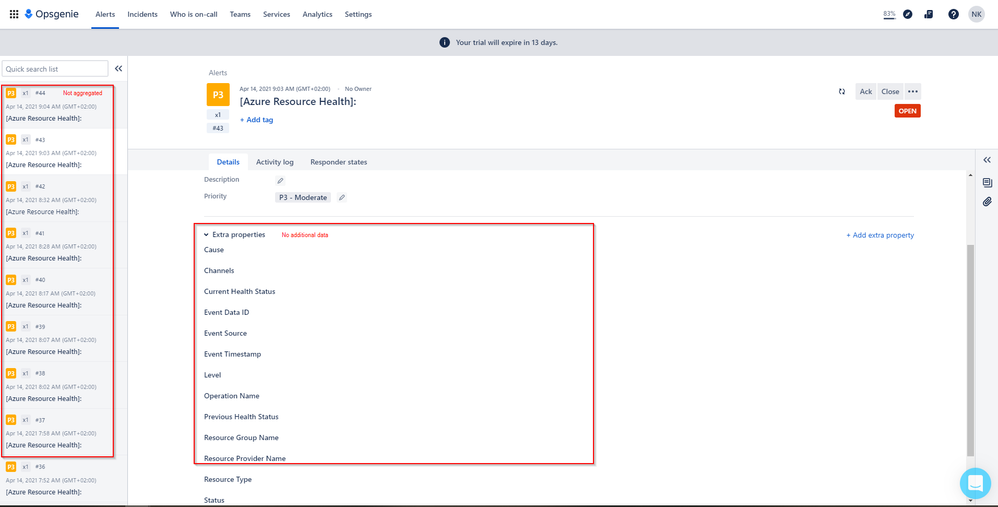
Task: Switch to the Activity log tab
Action: click(275, 162)
